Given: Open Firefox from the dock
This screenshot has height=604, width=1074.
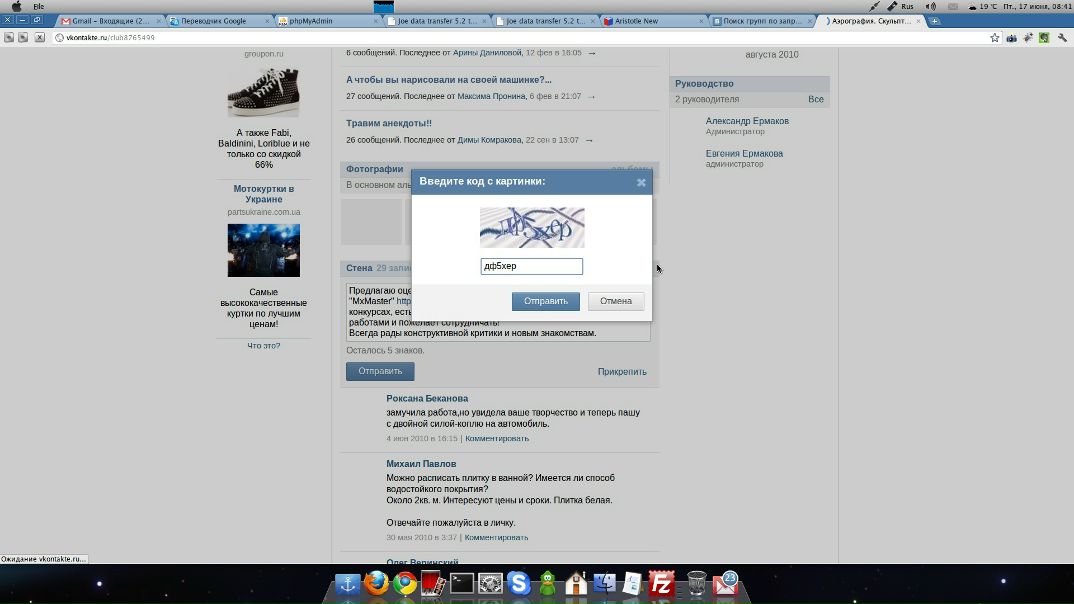Looking at the screenshot, I should click(x=376, y=584).
